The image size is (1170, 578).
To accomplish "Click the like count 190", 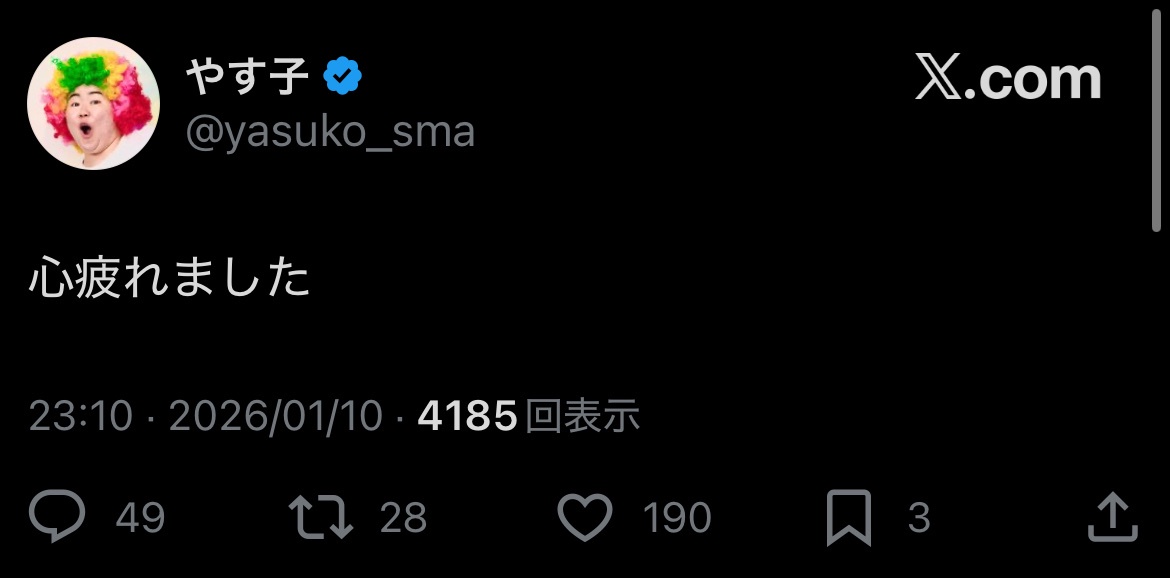I will (677, 518).
